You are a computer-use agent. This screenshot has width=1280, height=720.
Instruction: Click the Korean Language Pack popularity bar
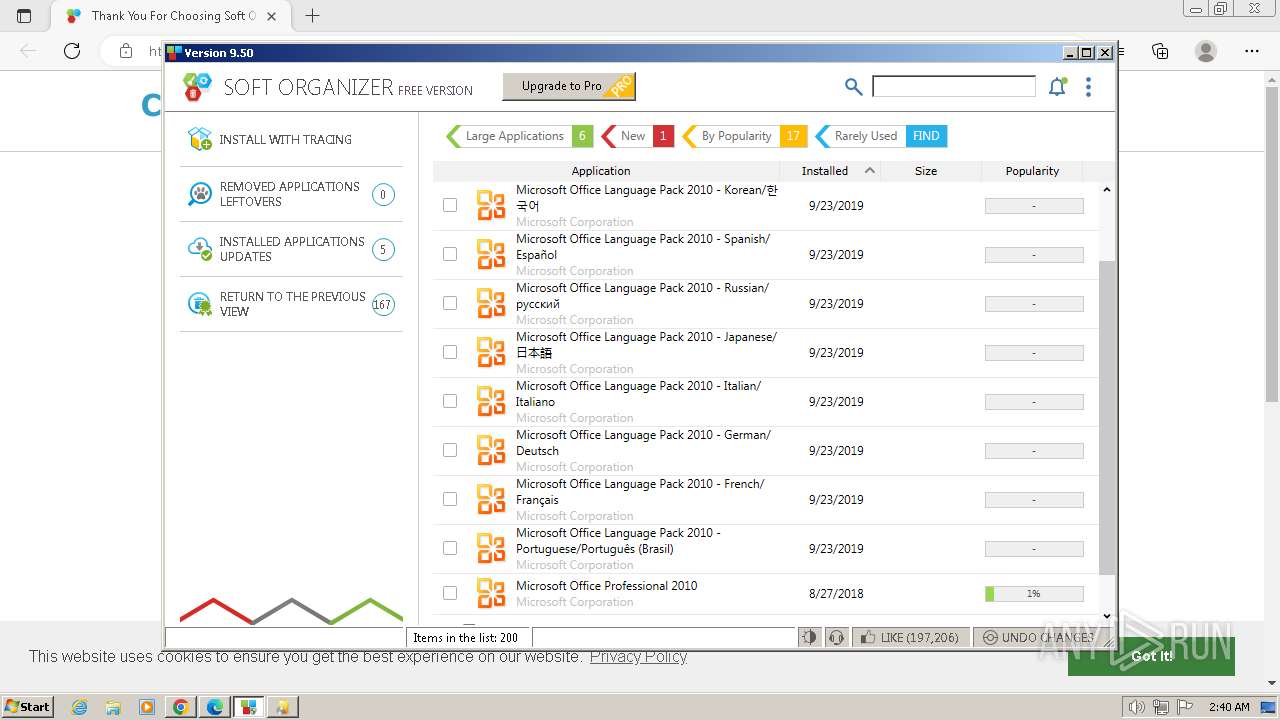[x=1034, y=205]
